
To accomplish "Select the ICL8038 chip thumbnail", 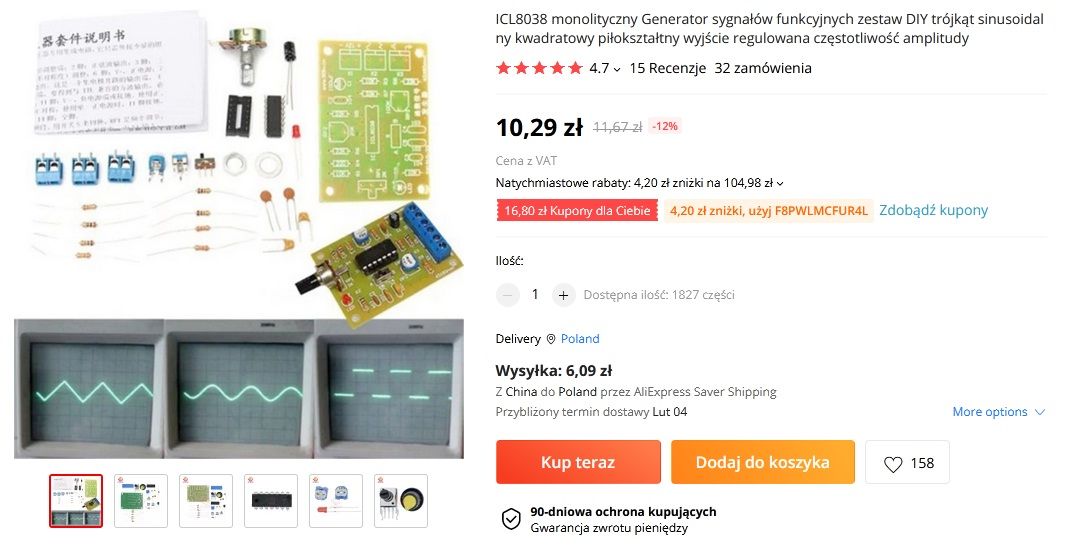I will click(271, 501).
